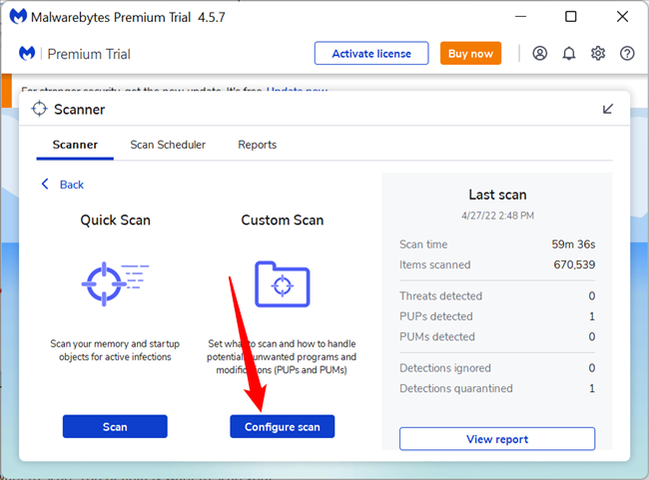The height and width of the screenshot is (480, 649).
Task: Open the account profile icon
Action: [x=541, y=53]
